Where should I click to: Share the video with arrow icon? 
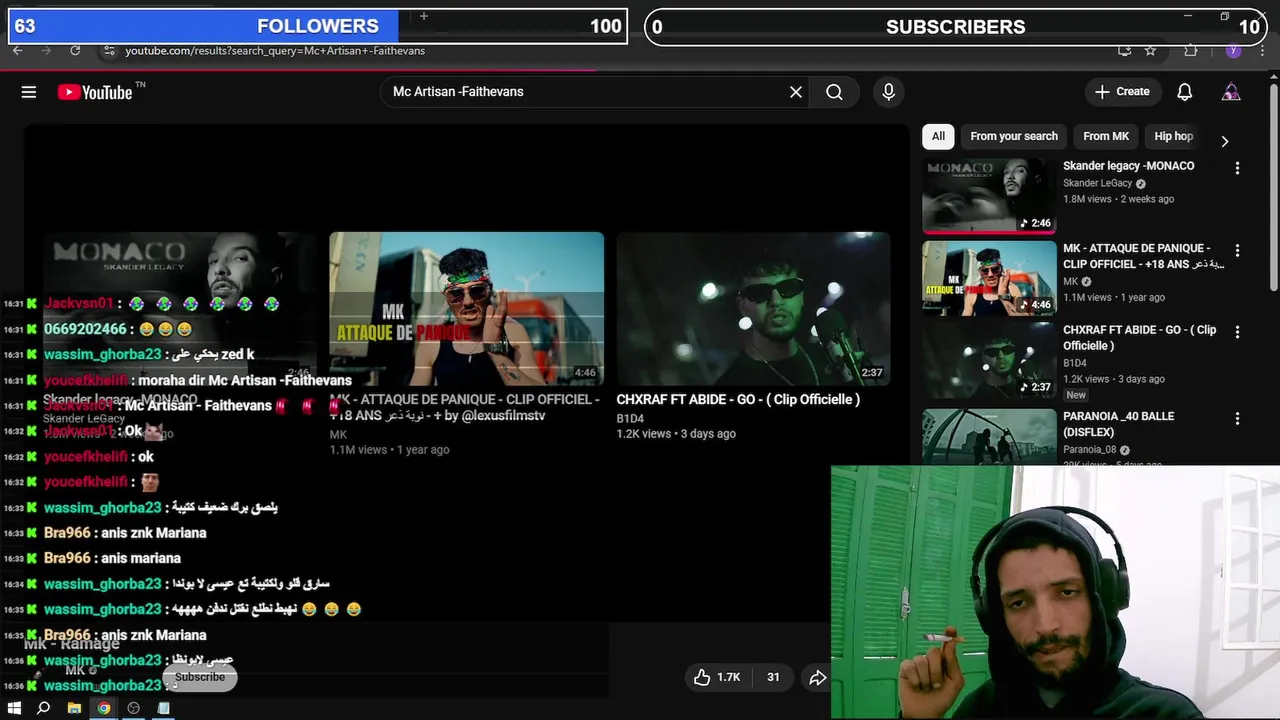[818, 677]
